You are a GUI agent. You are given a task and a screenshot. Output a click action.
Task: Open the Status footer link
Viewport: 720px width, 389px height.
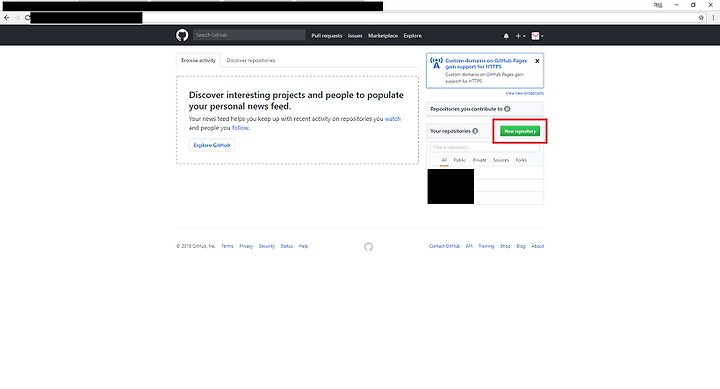point(287,246)
